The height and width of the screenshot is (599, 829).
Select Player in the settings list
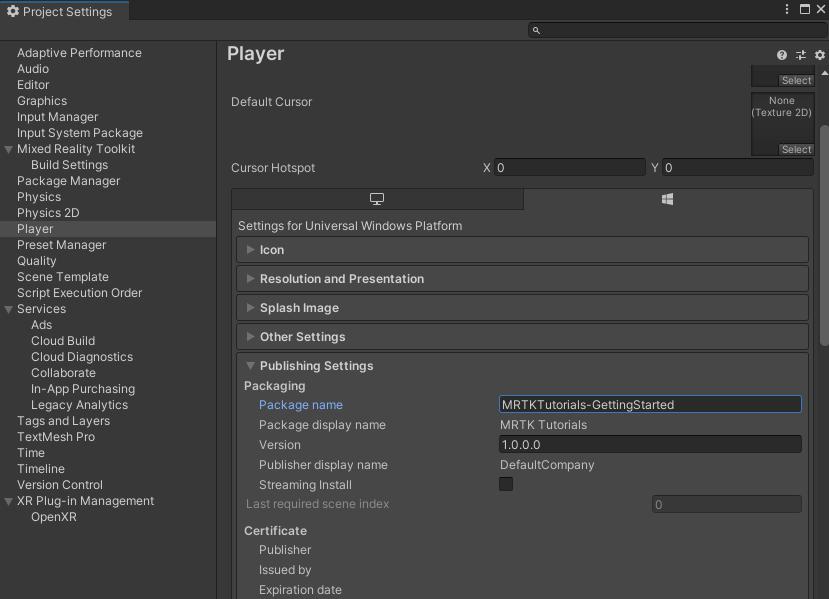108,229
